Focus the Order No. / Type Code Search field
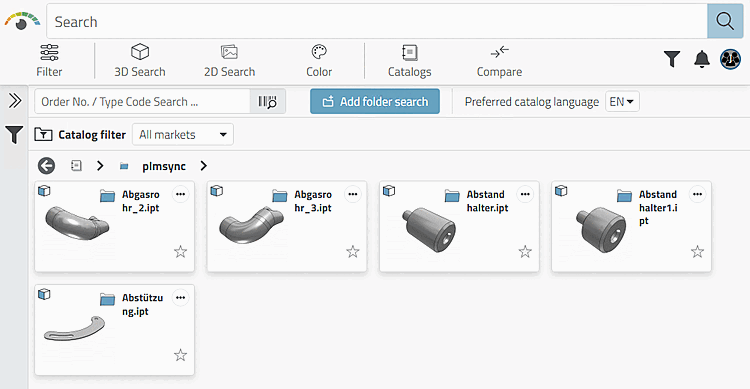Screen dimensions: 750x389 [x=143, y=101]
